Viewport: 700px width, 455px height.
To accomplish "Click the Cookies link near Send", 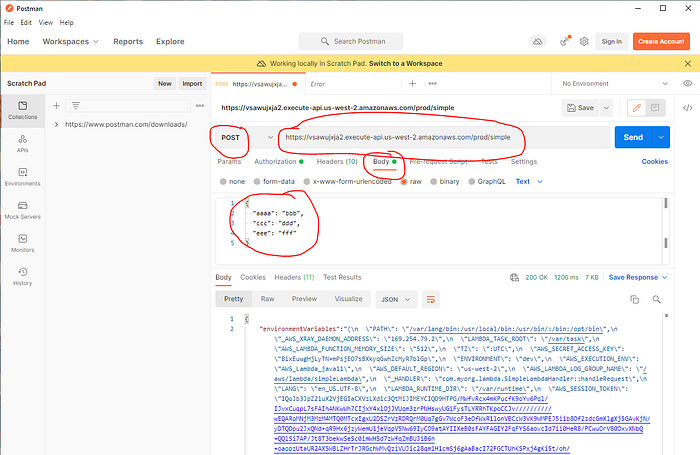I will click(654, 162).
